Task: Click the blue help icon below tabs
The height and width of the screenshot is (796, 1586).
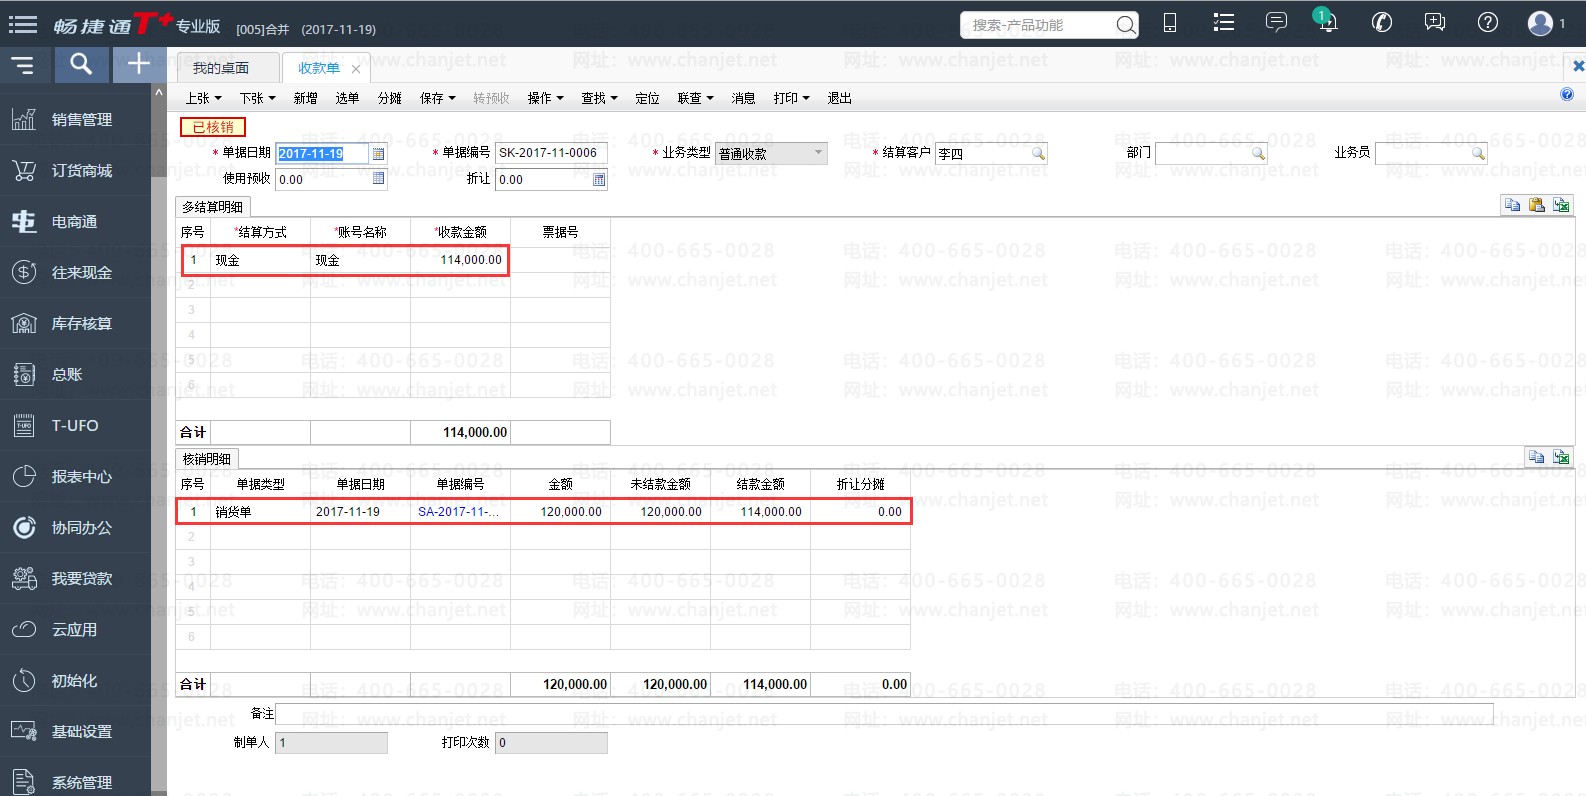Action: click(1567, 94)
